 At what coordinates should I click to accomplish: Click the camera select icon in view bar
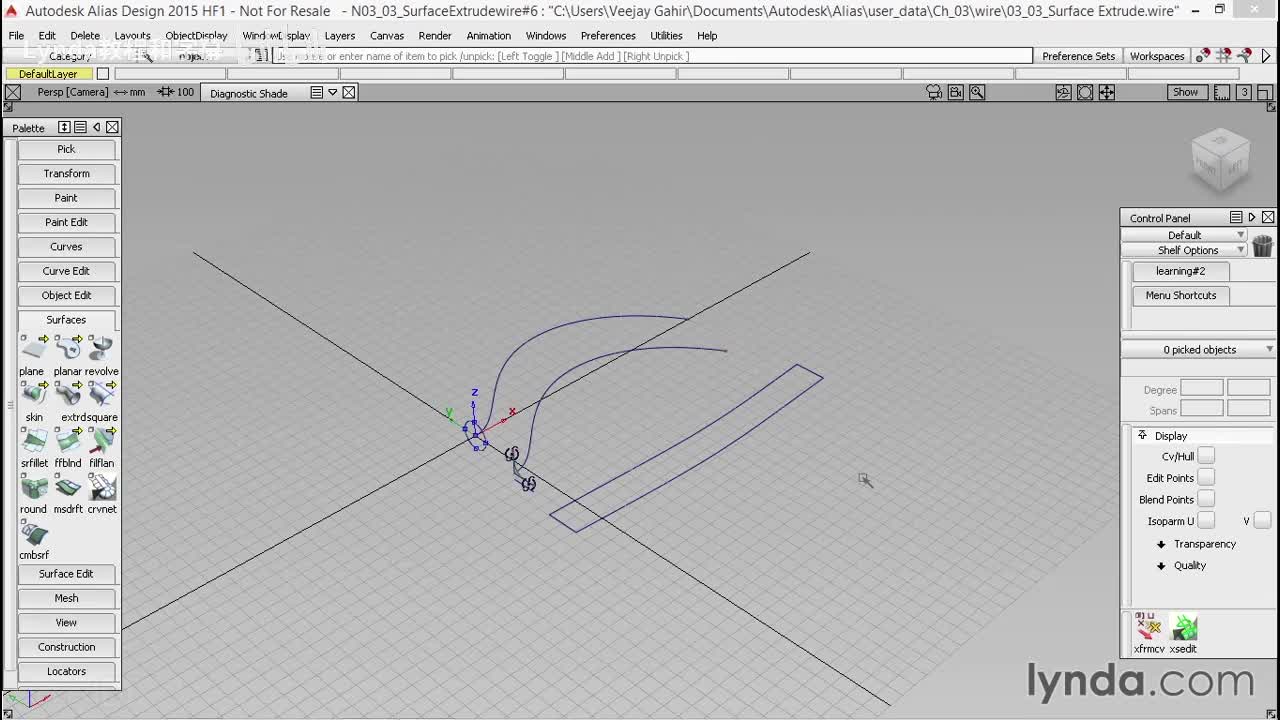coord(934,92)
